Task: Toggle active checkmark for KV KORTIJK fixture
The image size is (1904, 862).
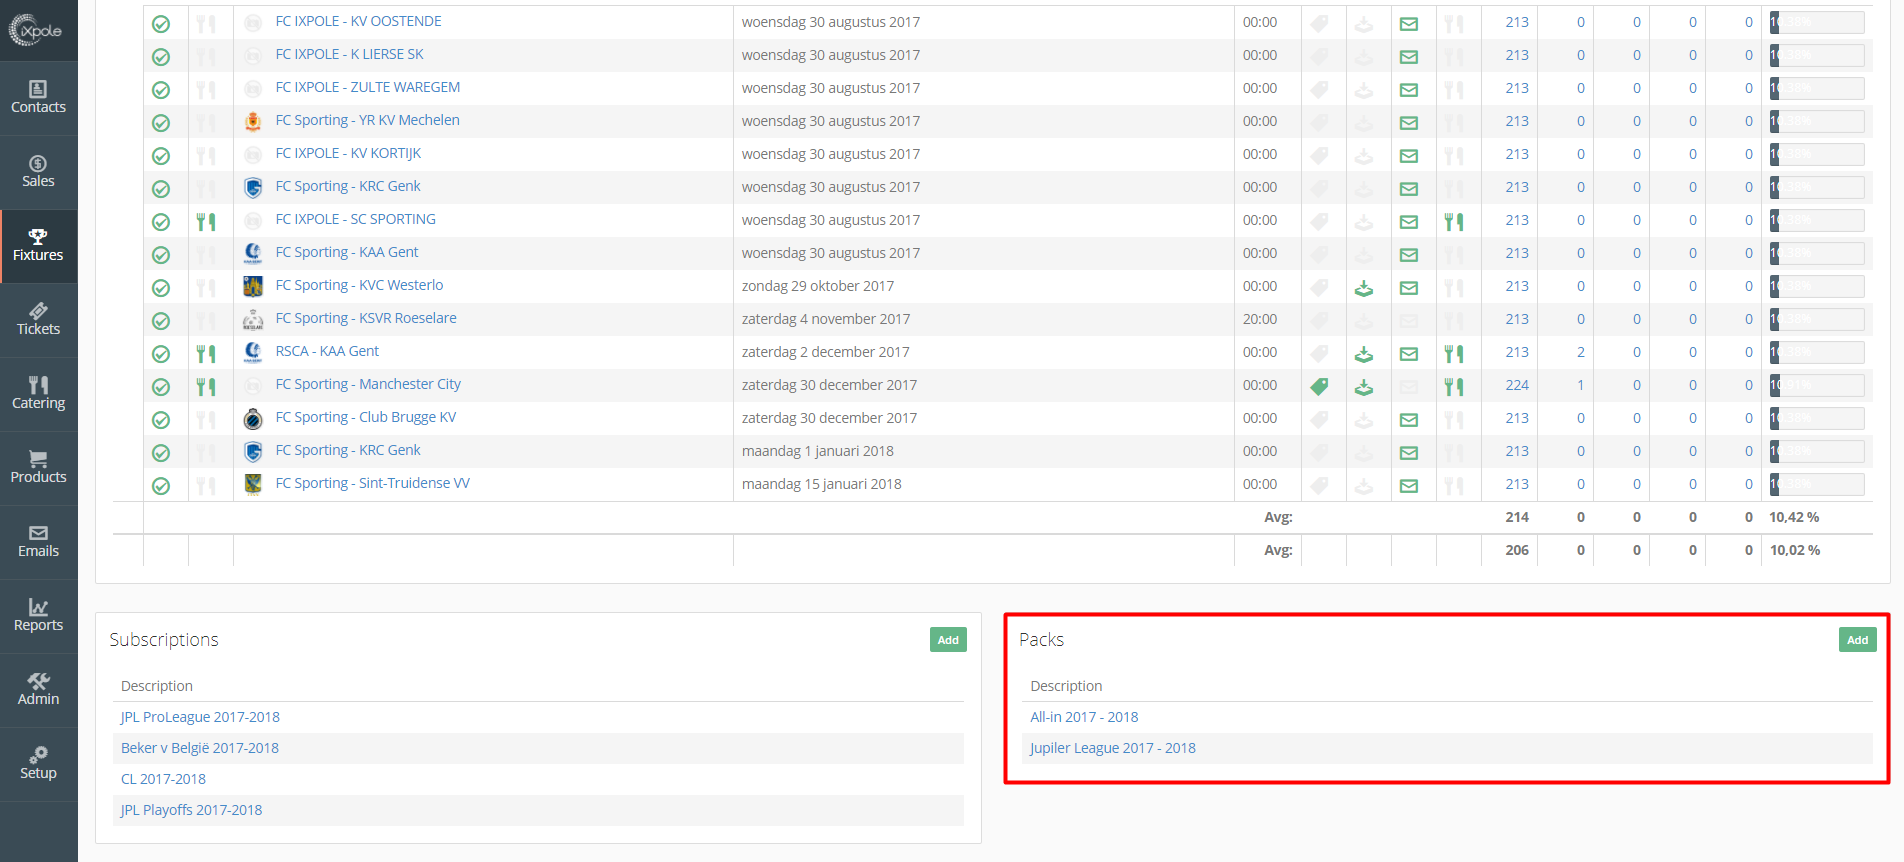Action: tap(161, 156)
